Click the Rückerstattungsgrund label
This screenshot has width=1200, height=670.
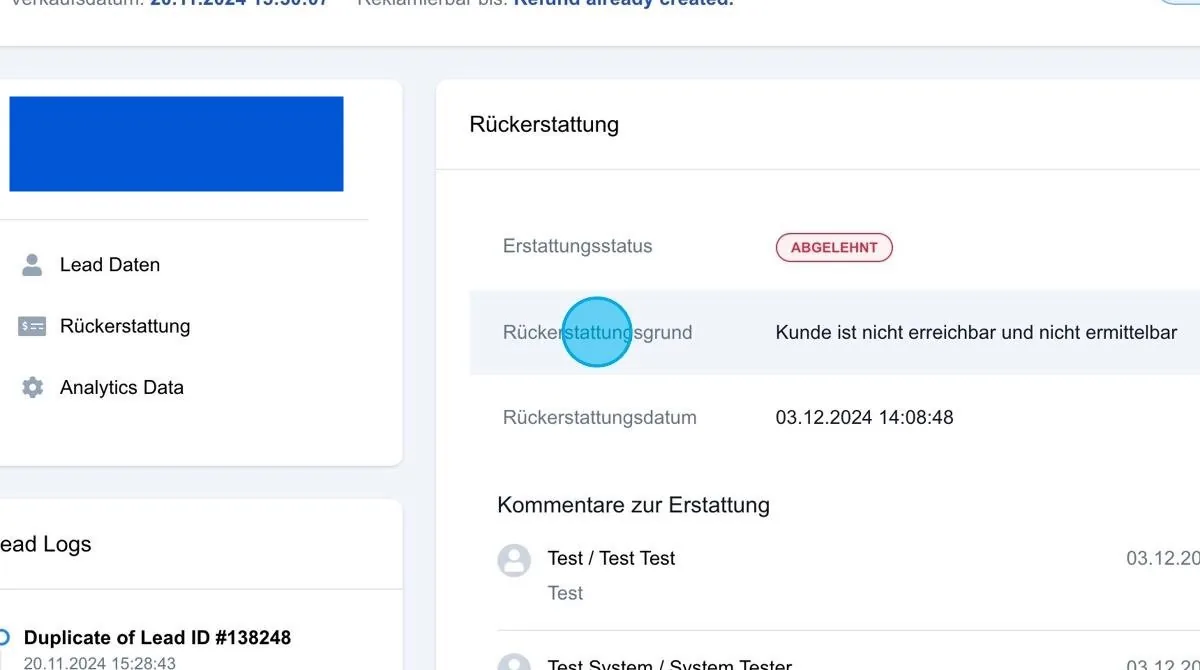pos(598,332)
